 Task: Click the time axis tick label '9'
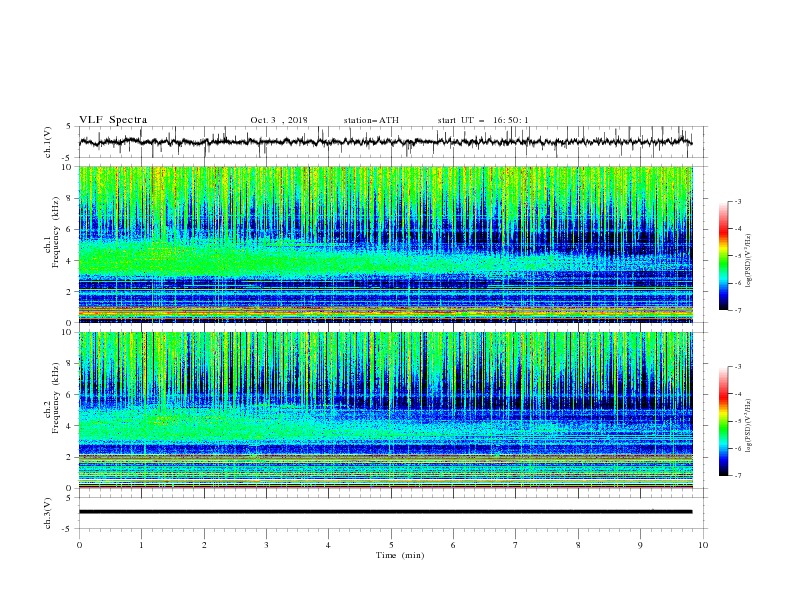pyautogui.click(x=640, y=545)
